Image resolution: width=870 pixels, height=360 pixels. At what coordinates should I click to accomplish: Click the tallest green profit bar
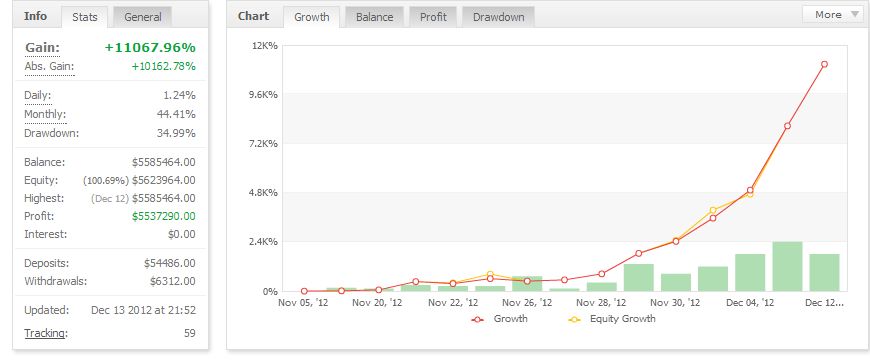coord(787,266)
